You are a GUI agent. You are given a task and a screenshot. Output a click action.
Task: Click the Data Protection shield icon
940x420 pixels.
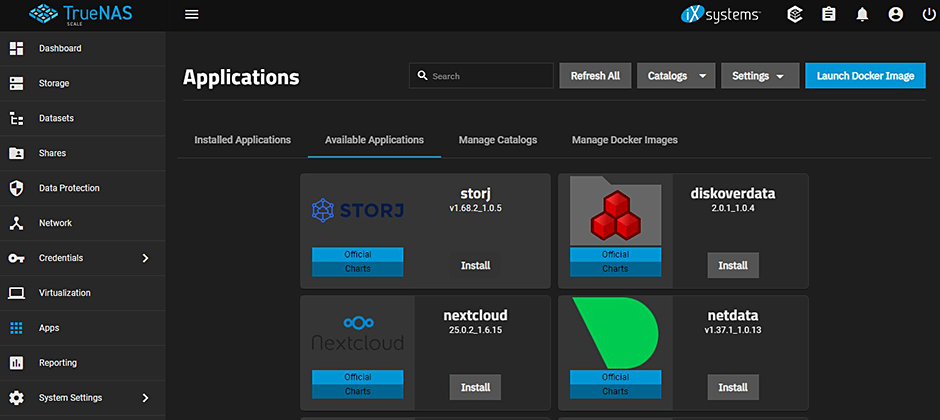(16, 188)
